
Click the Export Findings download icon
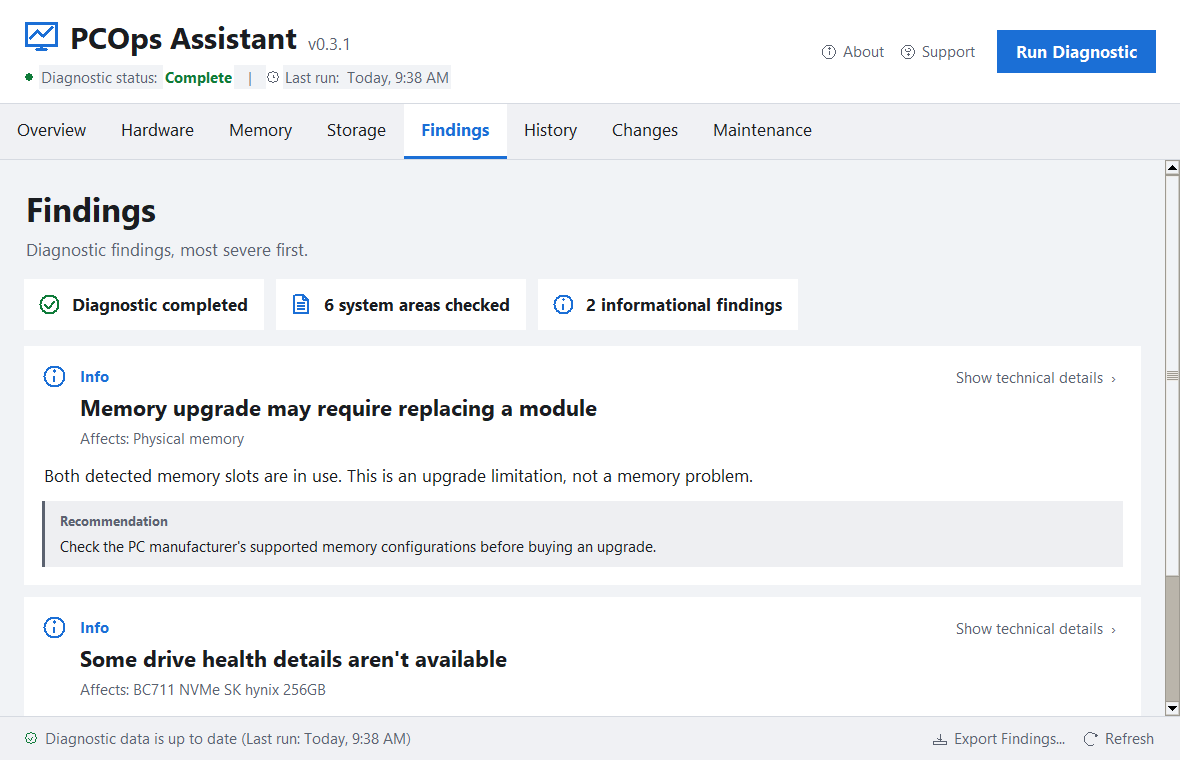pyautogui.click(x=940, y=739)
